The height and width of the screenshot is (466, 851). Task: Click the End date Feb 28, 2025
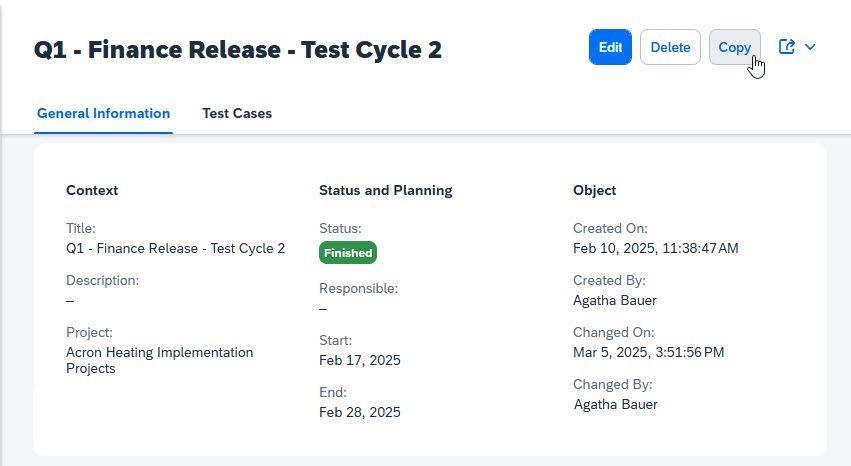coord(360,412)
